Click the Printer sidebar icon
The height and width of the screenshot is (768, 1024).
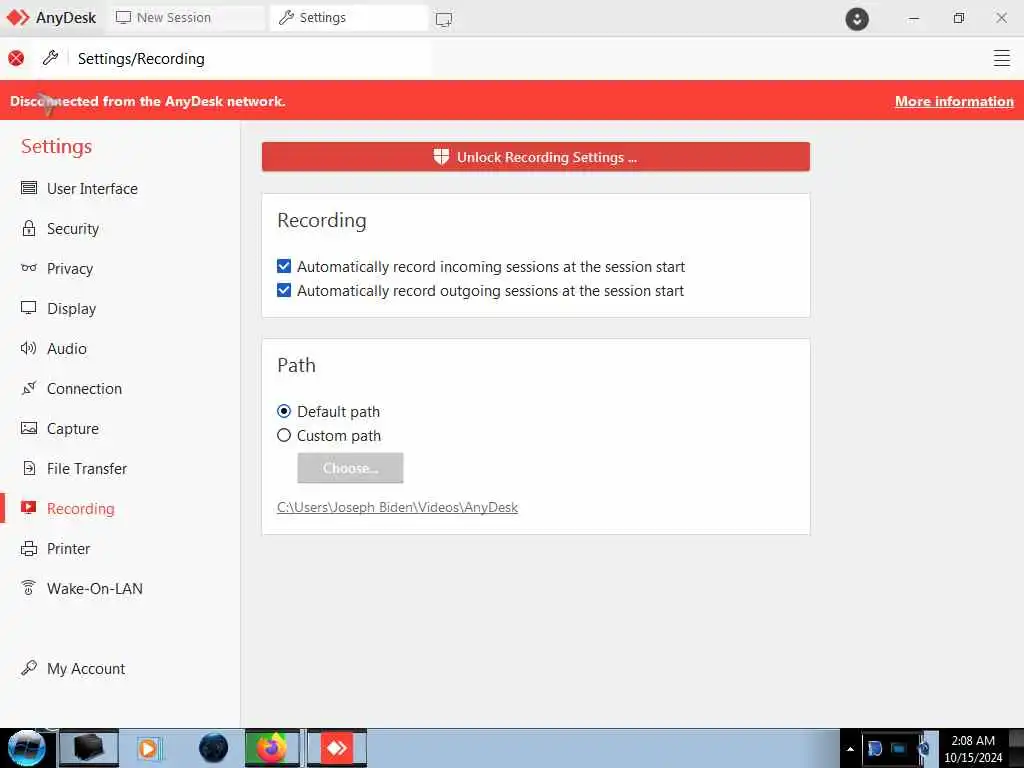pos(29,549)
